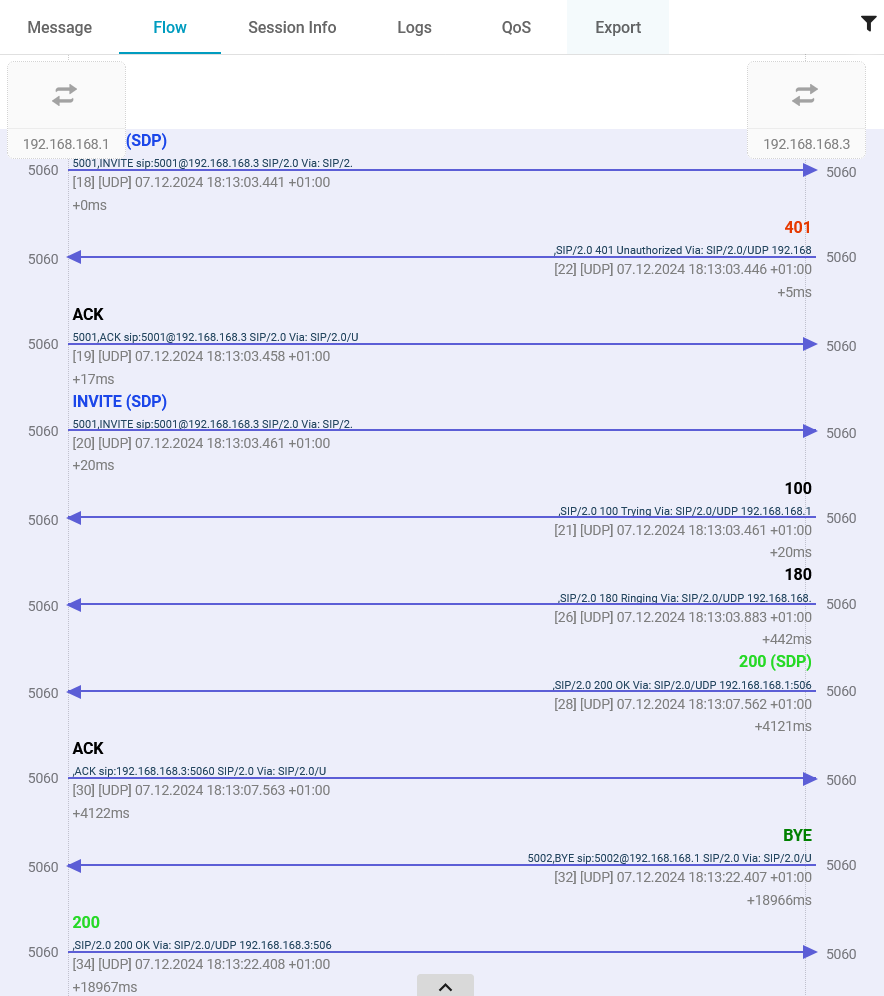The image size is (884, 996).
Task: Click the 192.168.168.3 host label
Action: [806, 144]
